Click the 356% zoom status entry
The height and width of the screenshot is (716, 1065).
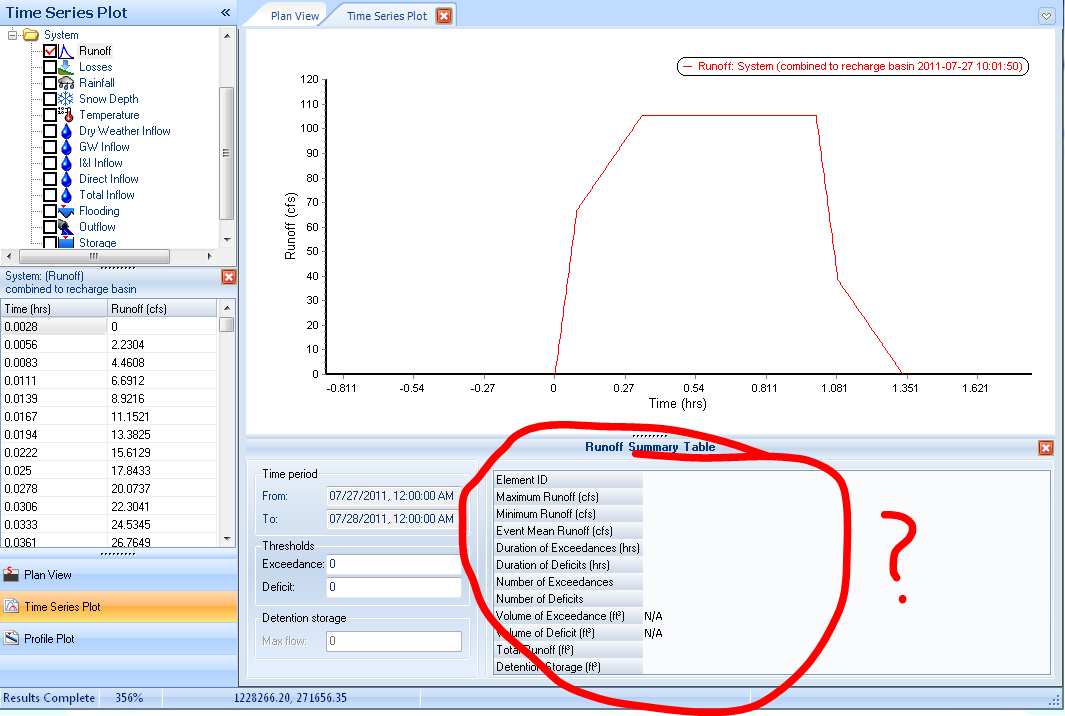(x=129, y=698)
